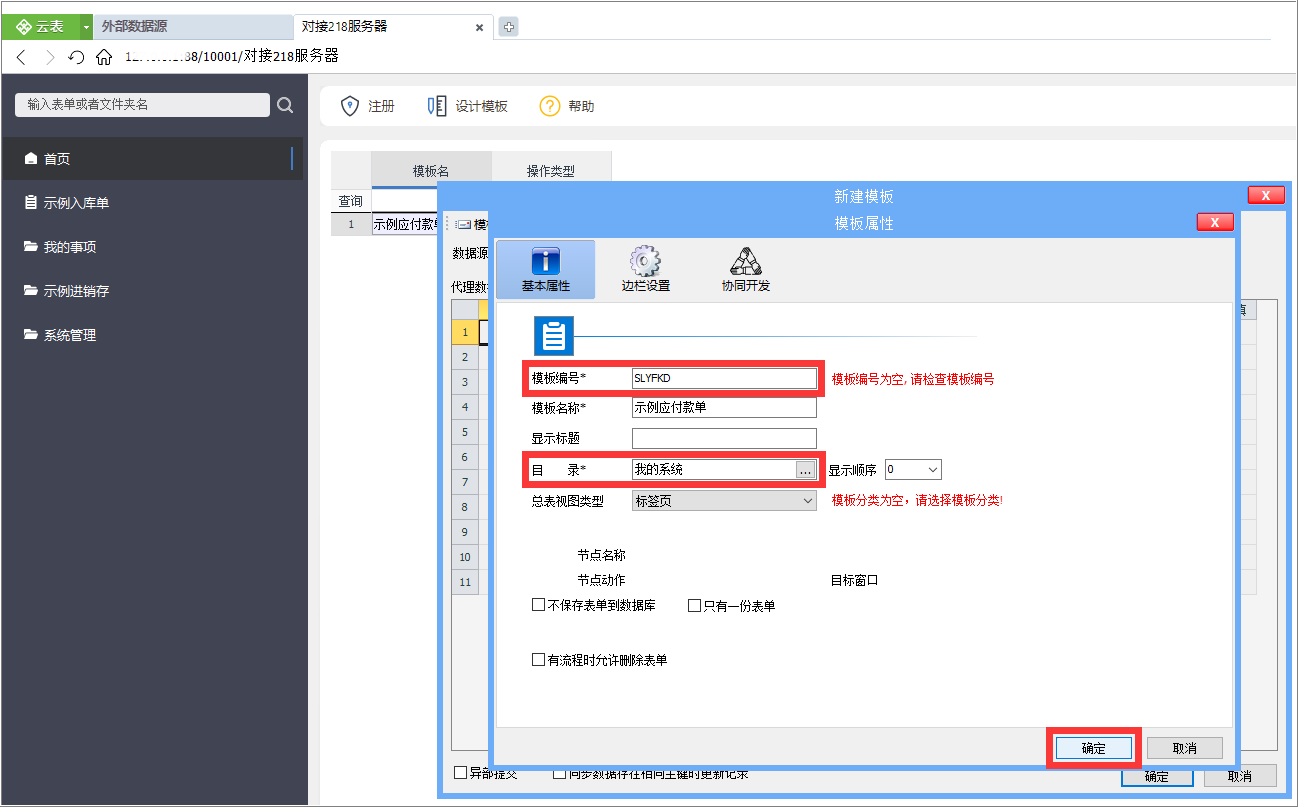Reload the page with the refresh icon
The image size is (1298, 807).
[x=76, y=57]
